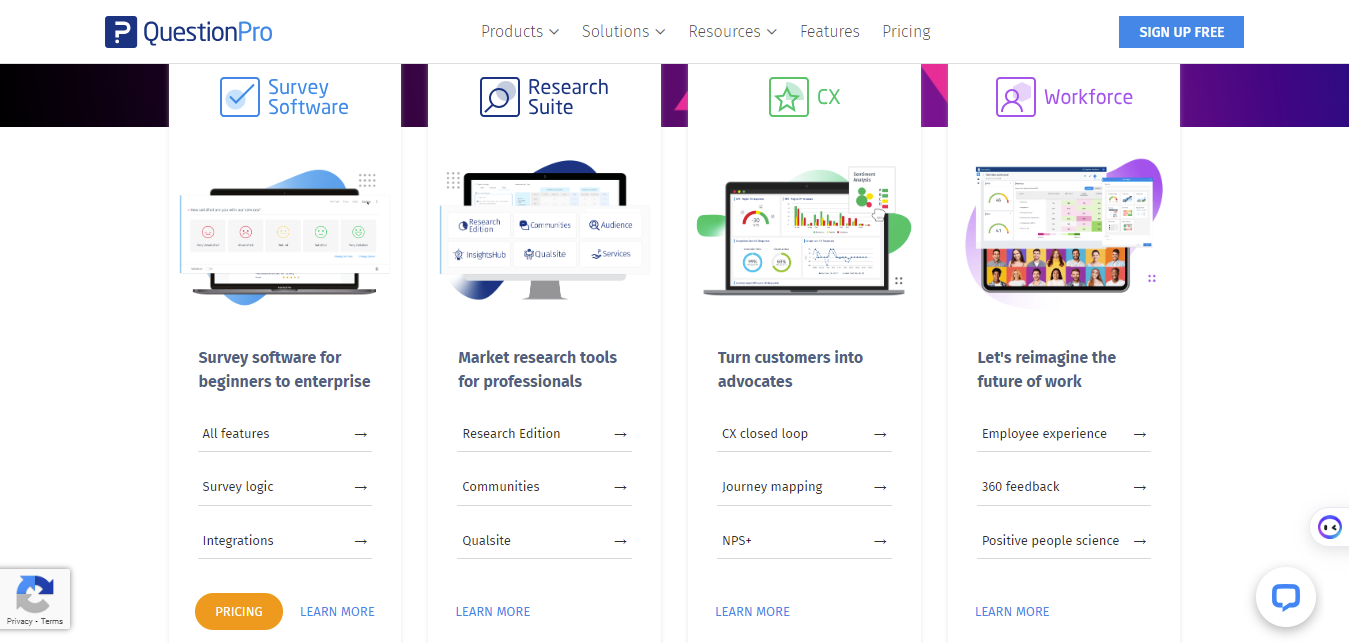The height and width of the screenshot is (643, 1349).
Task: Click the orange PRICING button
Action: (x=239, y=611)
